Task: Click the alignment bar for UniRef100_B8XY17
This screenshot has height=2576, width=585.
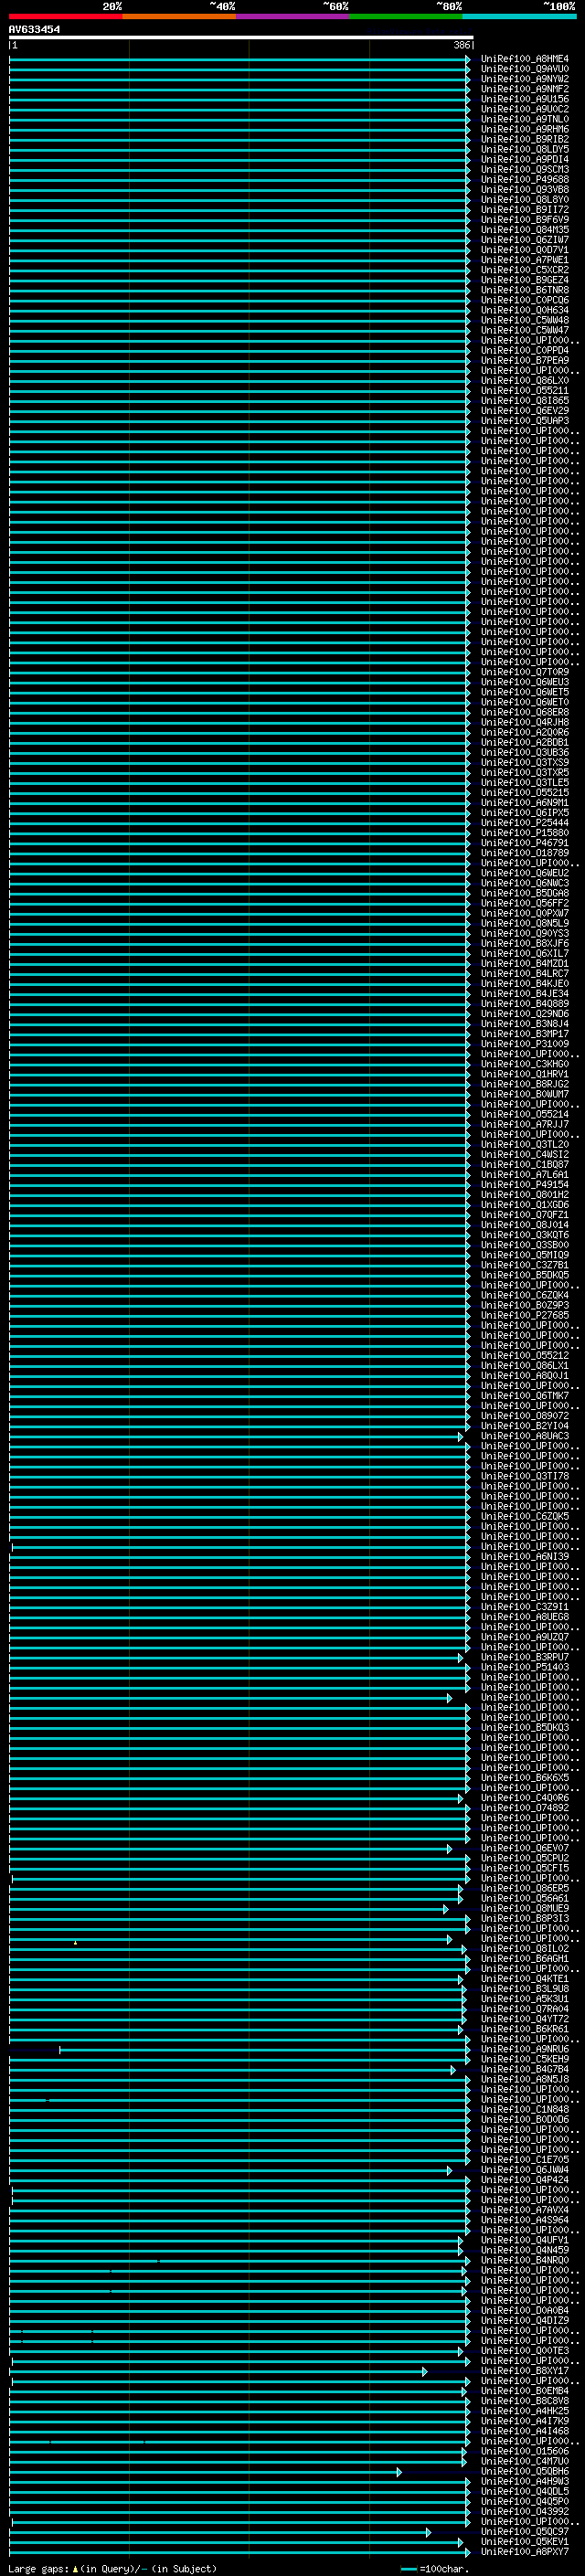Action: (x=218, y=2372)
